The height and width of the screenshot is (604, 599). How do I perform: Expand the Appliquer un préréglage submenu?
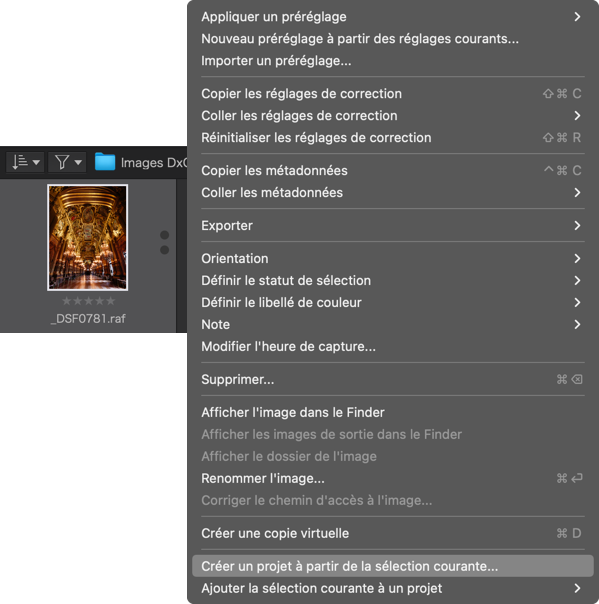click(392, 17)
